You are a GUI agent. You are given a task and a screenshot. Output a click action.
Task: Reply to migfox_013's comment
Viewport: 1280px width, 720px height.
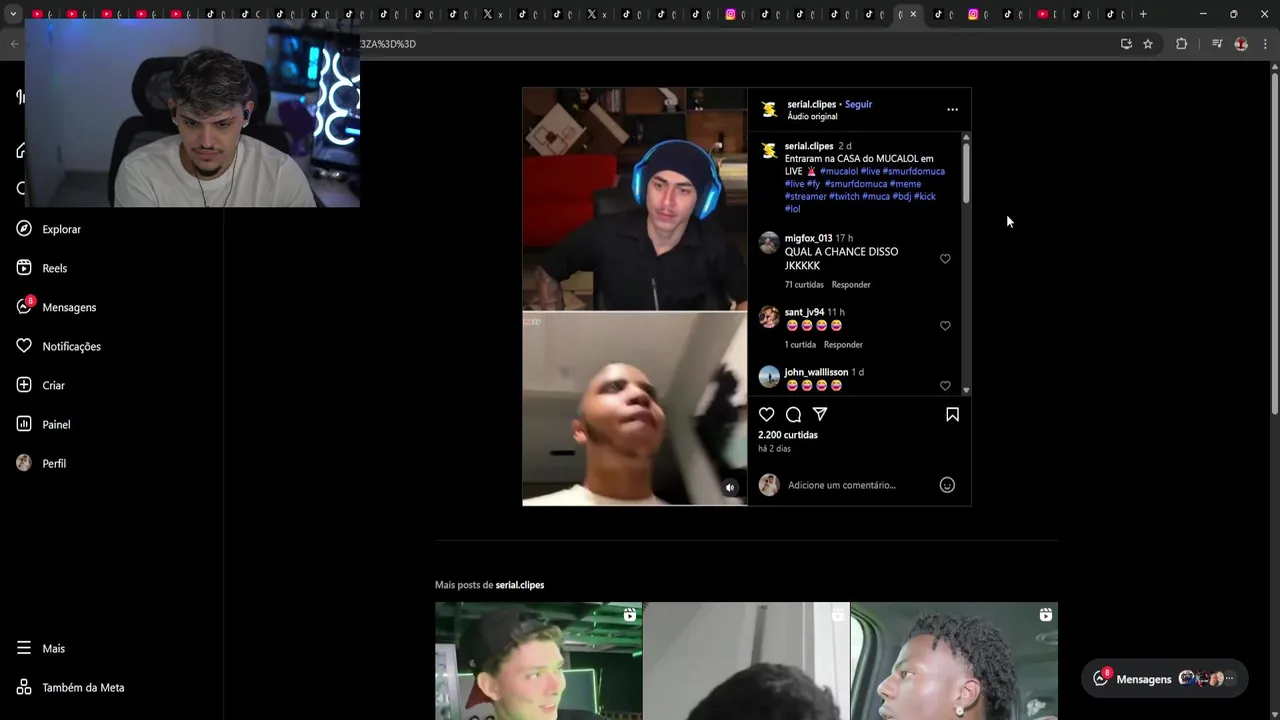851,285
